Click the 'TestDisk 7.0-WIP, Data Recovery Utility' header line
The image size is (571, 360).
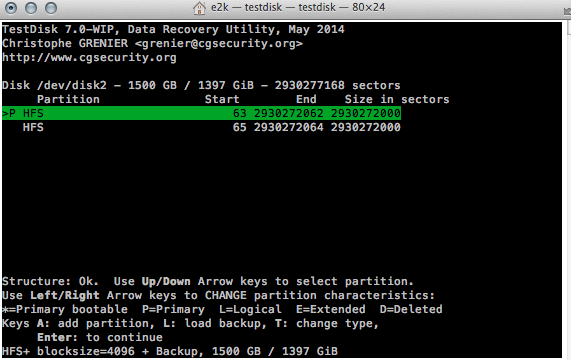(173, 29)
